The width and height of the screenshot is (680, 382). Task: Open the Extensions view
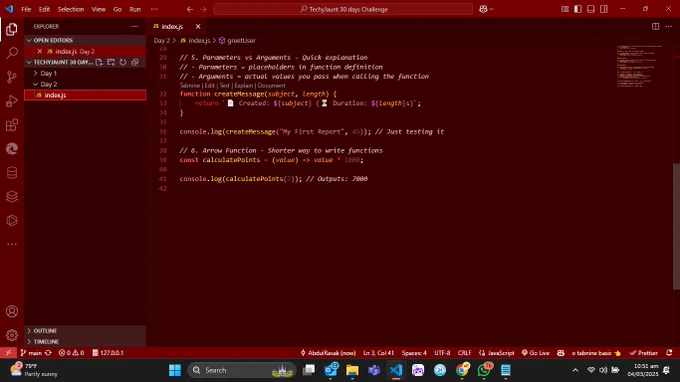[12, 125]
